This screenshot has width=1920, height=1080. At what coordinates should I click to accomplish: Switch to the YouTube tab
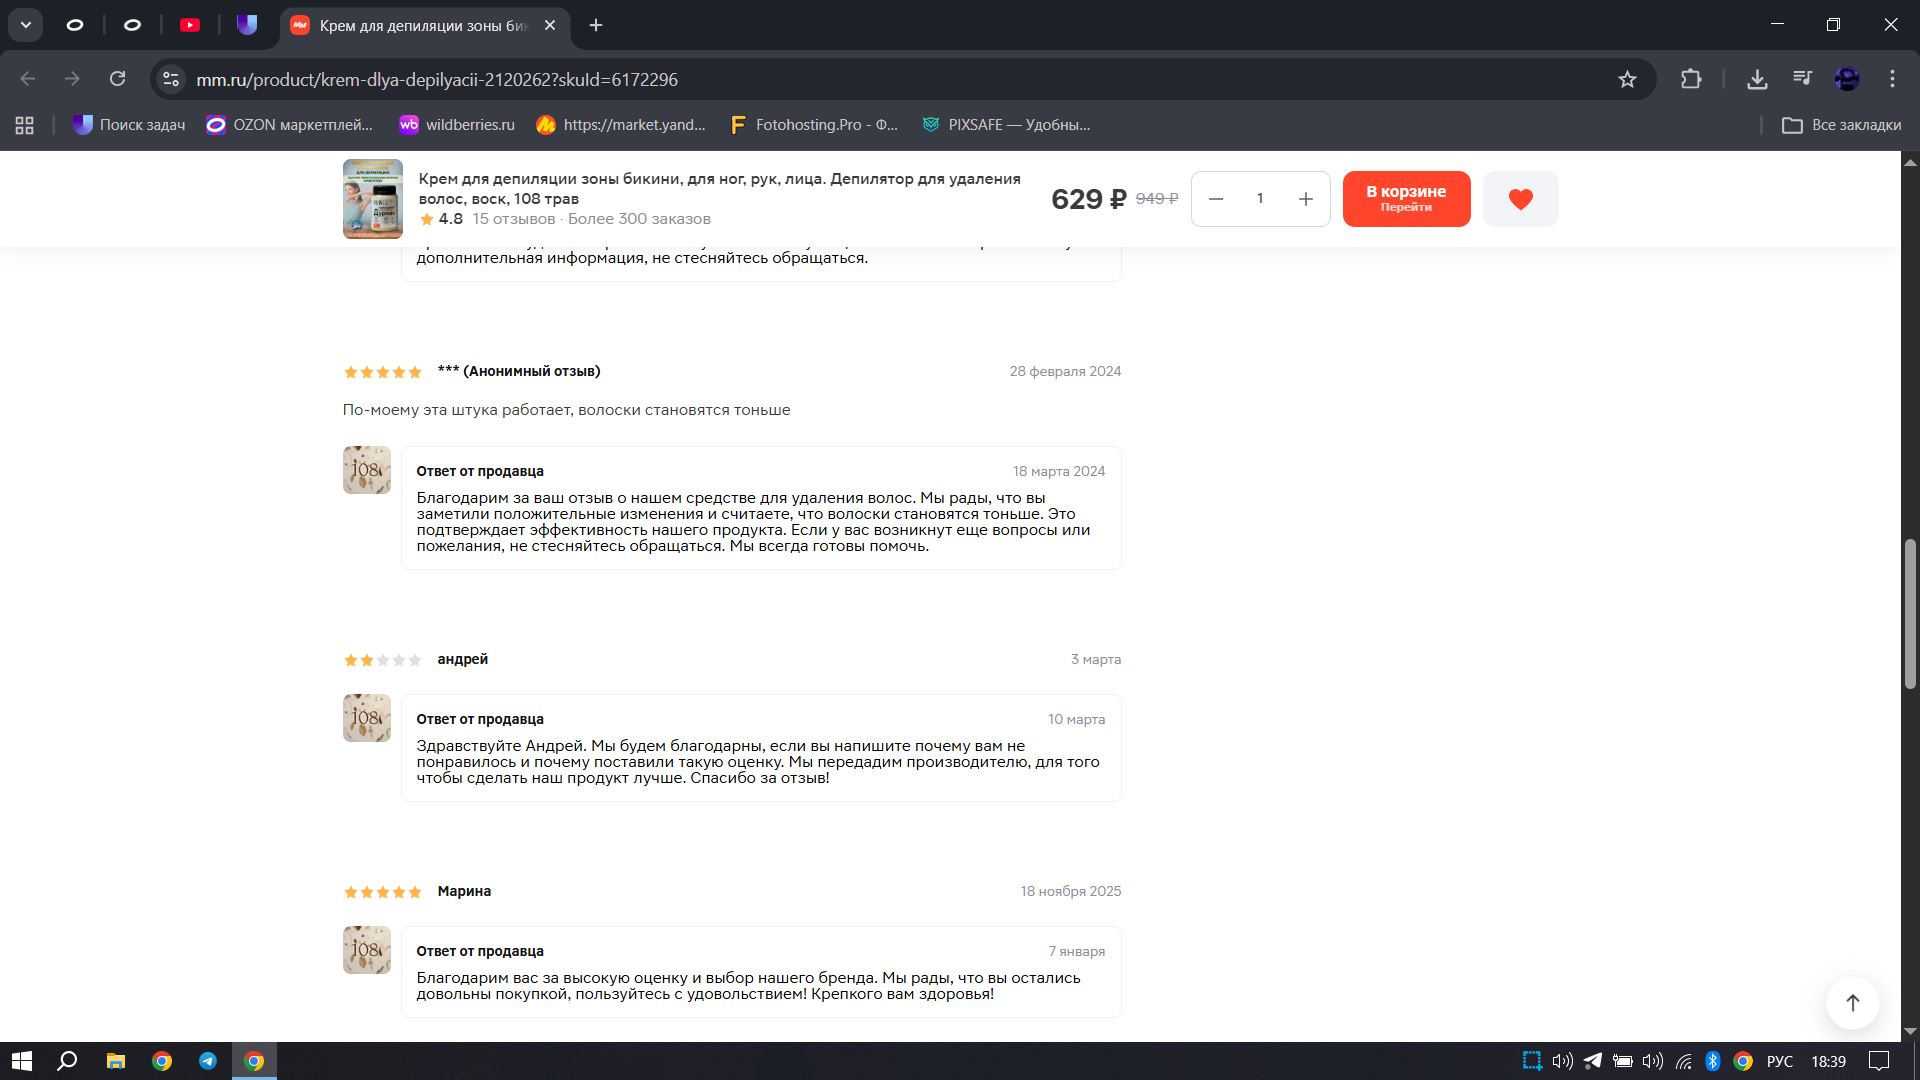190,25
